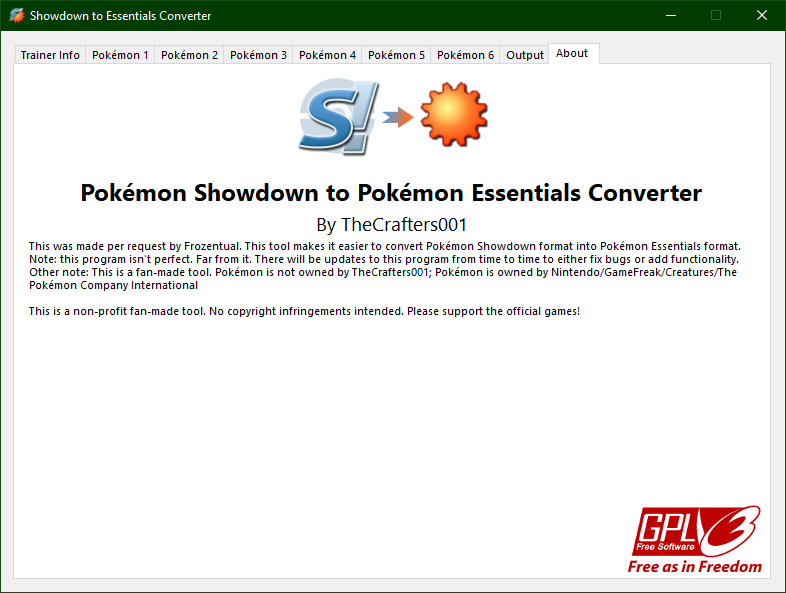This screenshot has height=593, width=786.
Task: Select the Pokémon 2 tab
Action: click(x=189, y=55)
